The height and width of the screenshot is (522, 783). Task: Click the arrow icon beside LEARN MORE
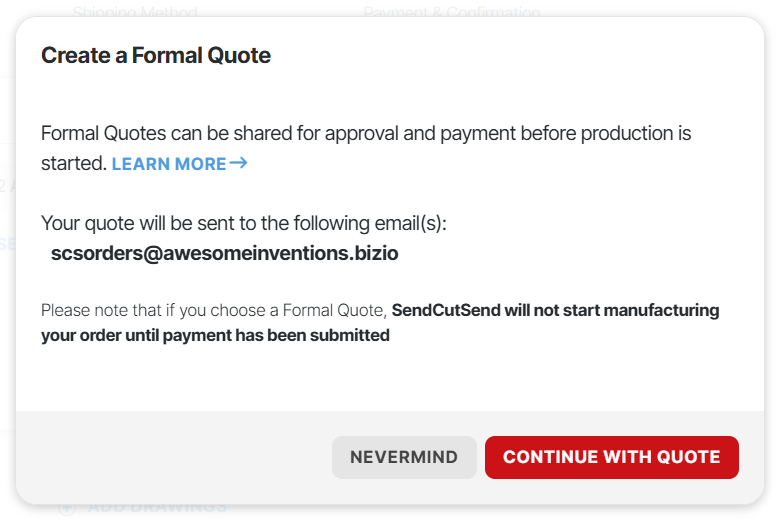click(238, 163)
